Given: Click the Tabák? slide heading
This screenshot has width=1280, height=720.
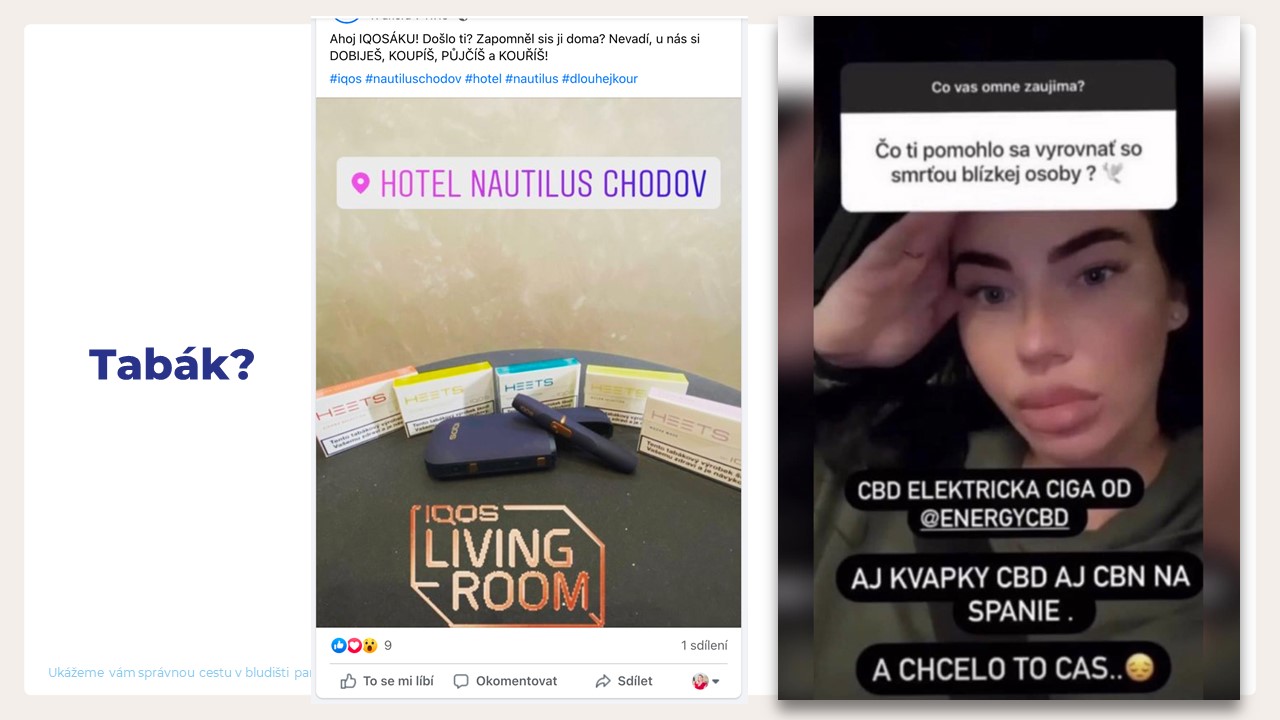Looking at the screenshot, I should tap(172, 365).
